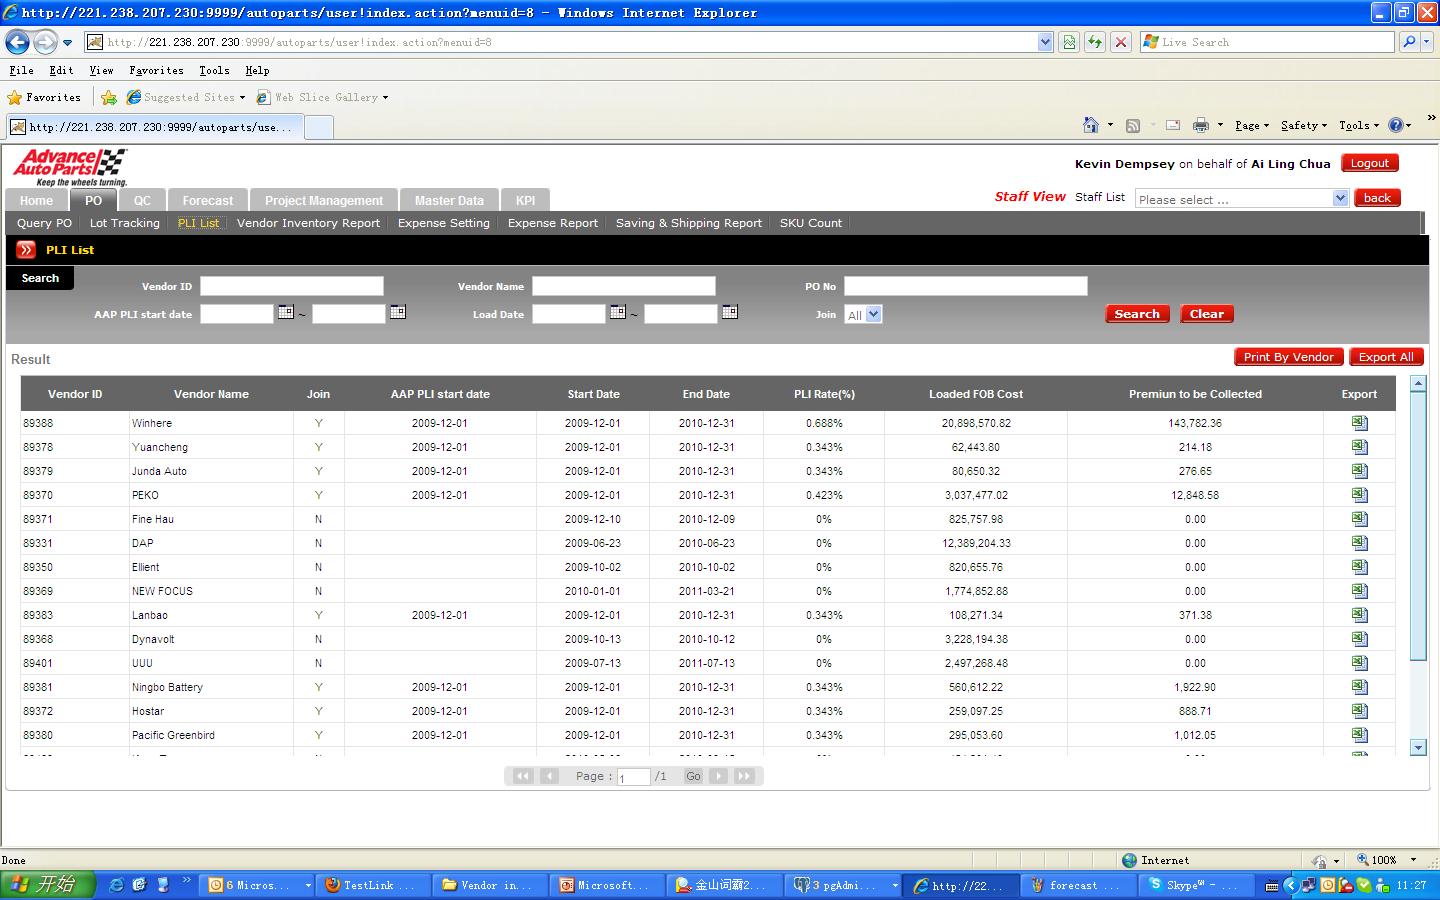The width and height of the screenshot is (1440, 900).
Task: Click the results table scroll down arrow
Action: 1417,747
